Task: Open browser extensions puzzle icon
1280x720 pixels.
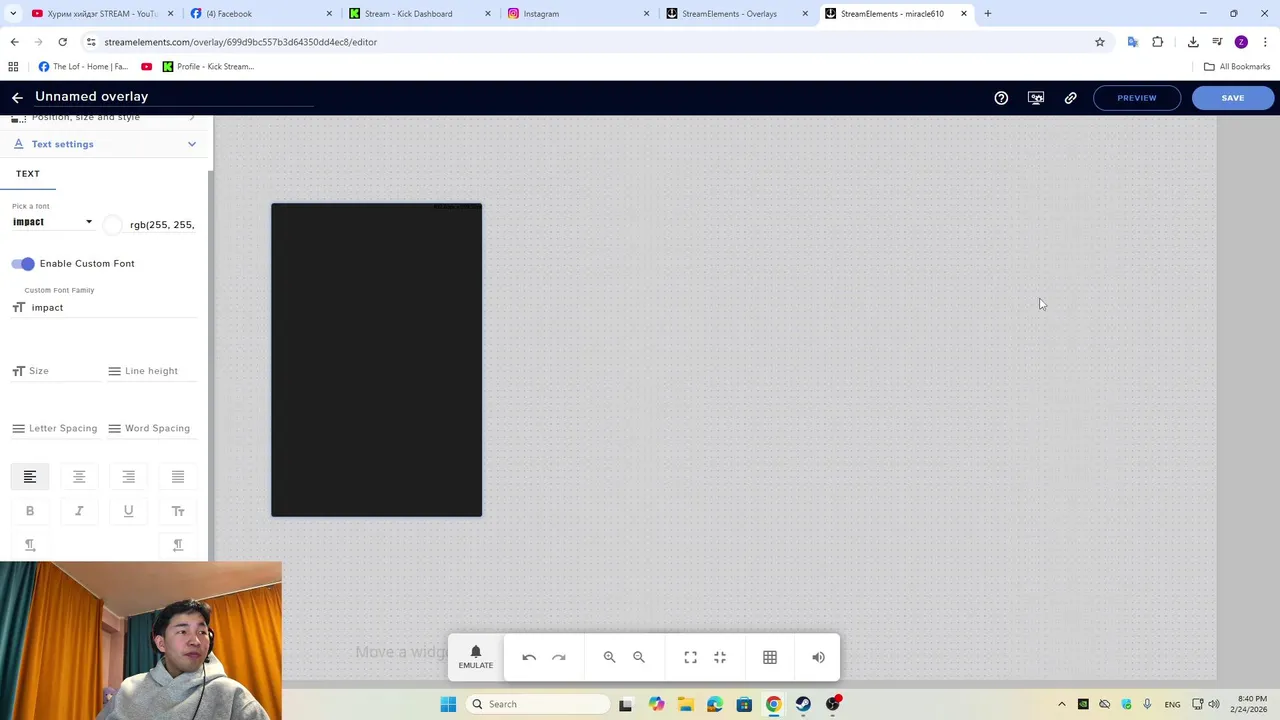Action: point(1158,42)
